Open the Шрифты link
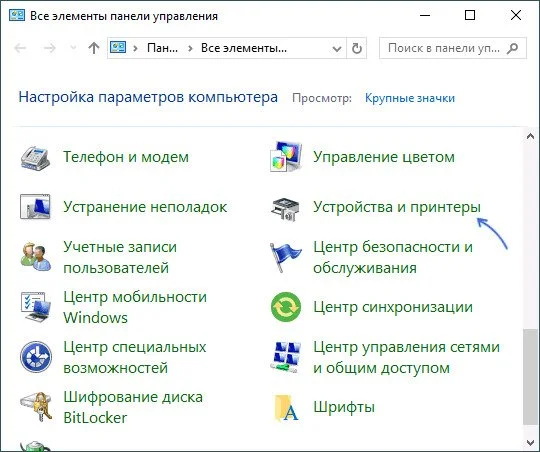540x452 pixels. (344, 407)
